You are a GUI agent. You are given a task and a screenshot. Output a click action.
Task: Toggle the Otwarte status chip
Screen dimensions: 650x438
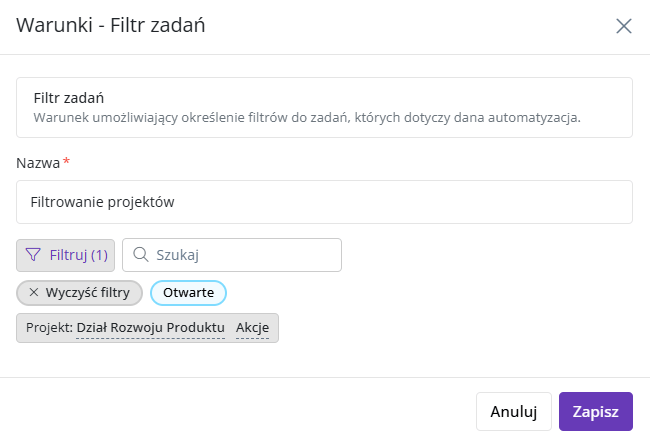[188, 293]
